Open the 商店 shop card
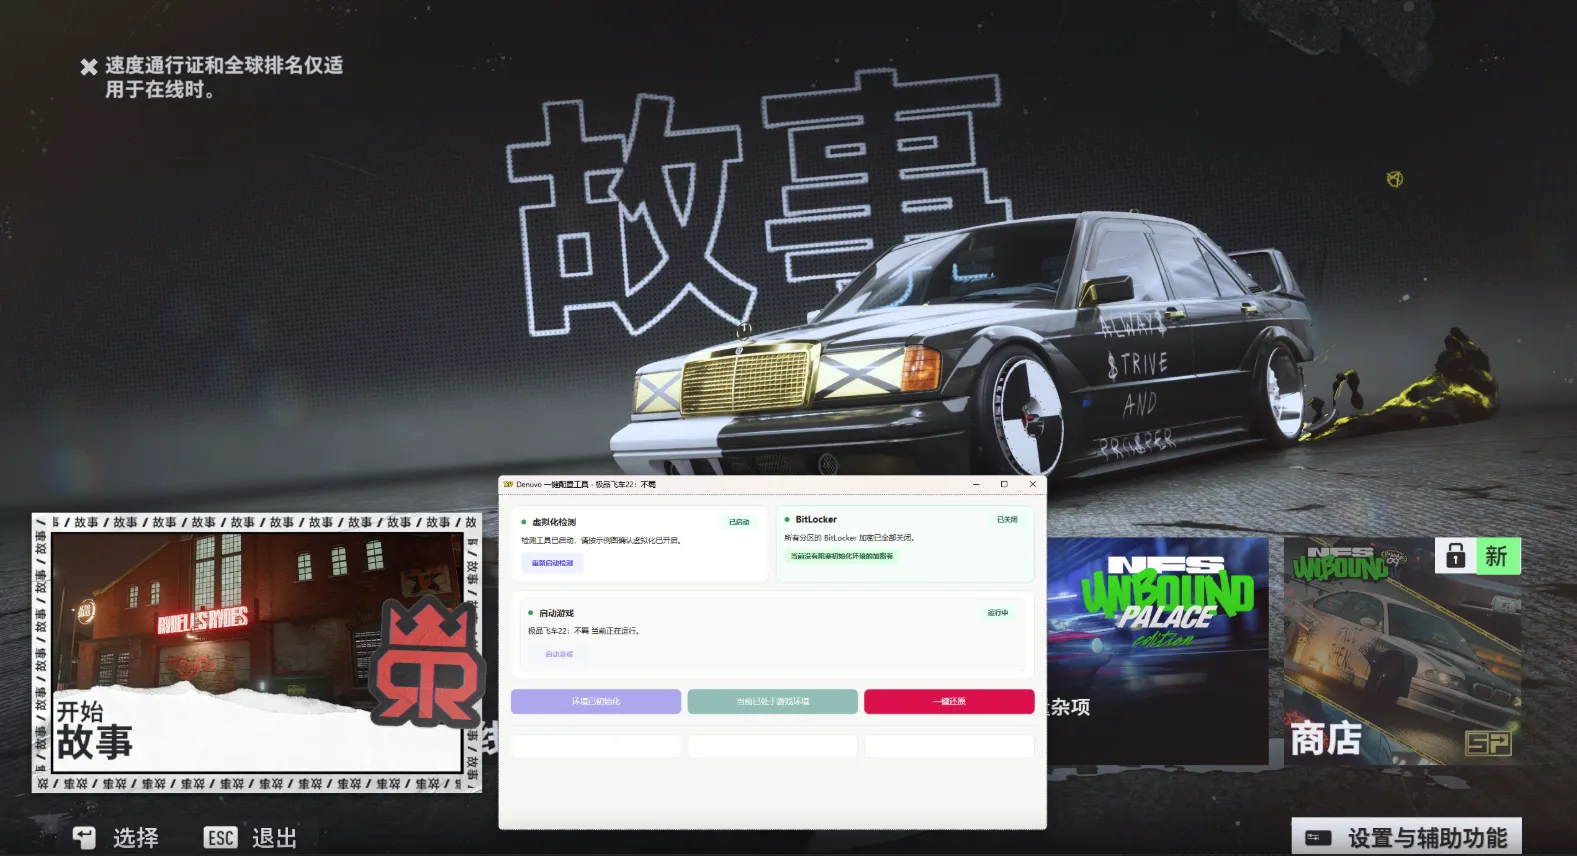 1402,651
